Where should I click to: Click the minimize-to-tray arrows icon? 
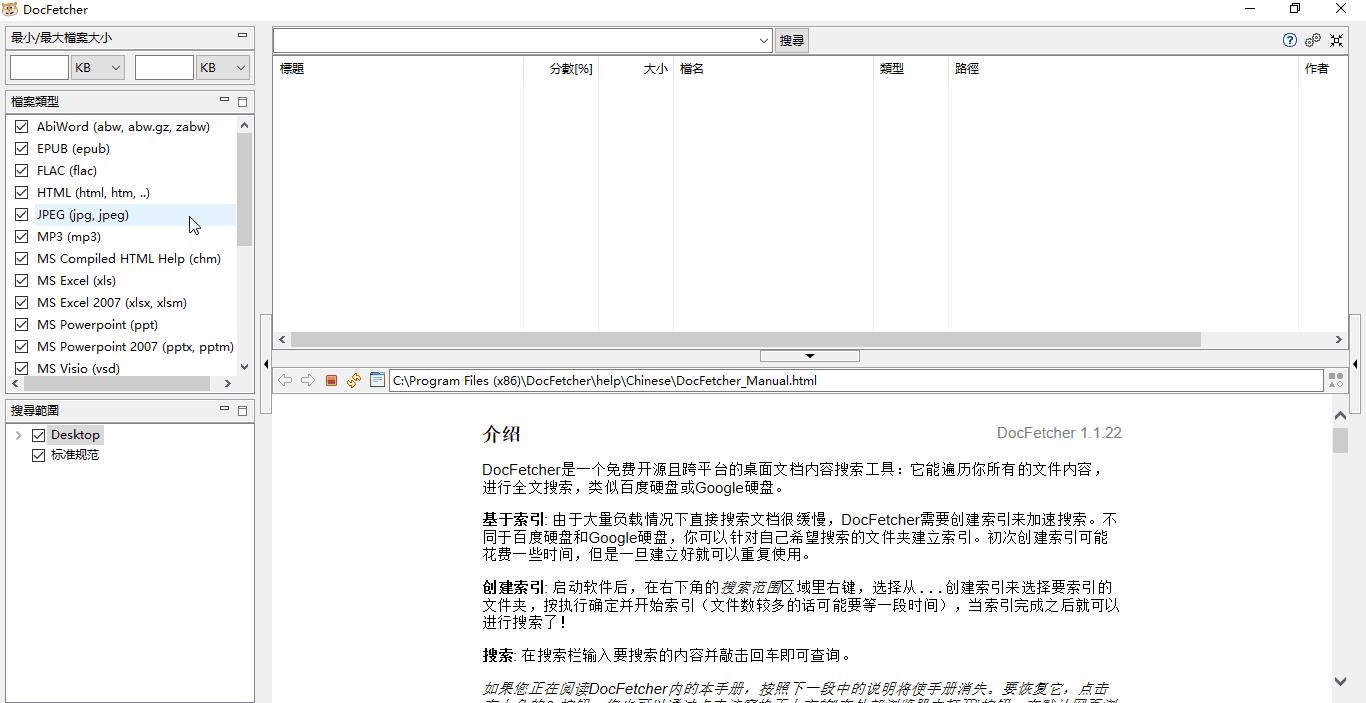click(1337, 40)
